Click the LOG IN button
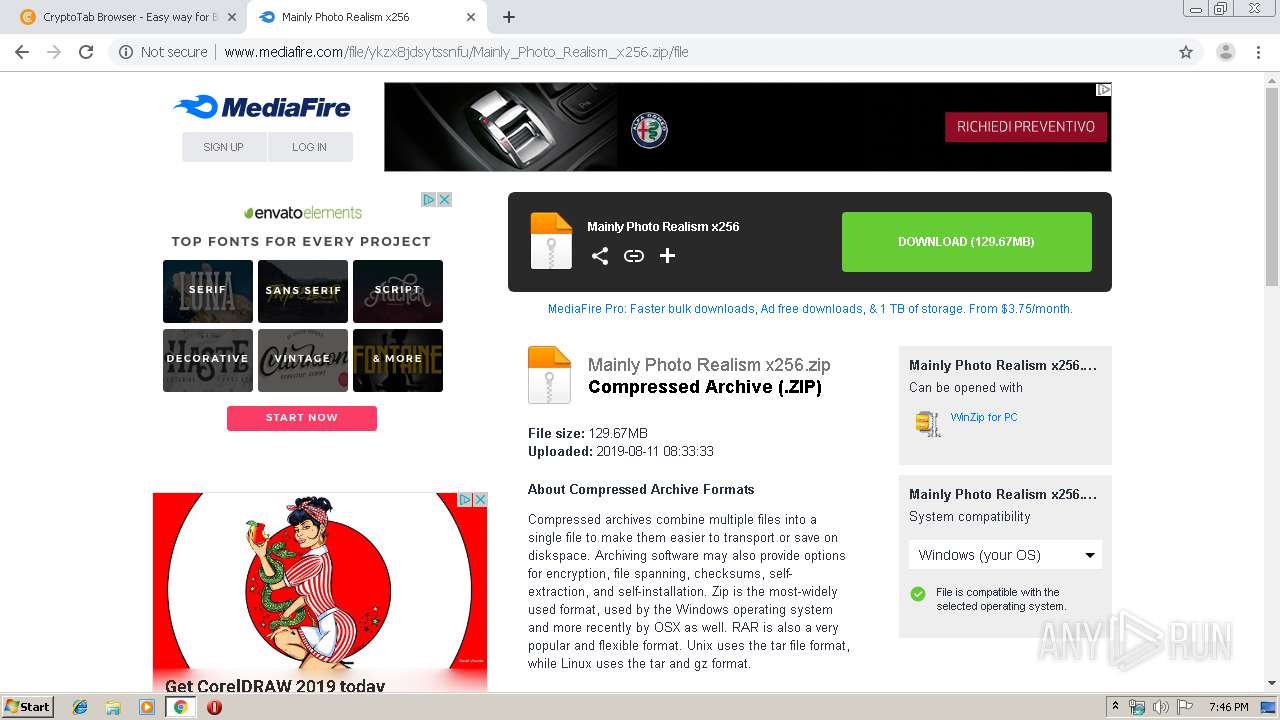This screenshot has width=1280, height=720. pos(310,147)
